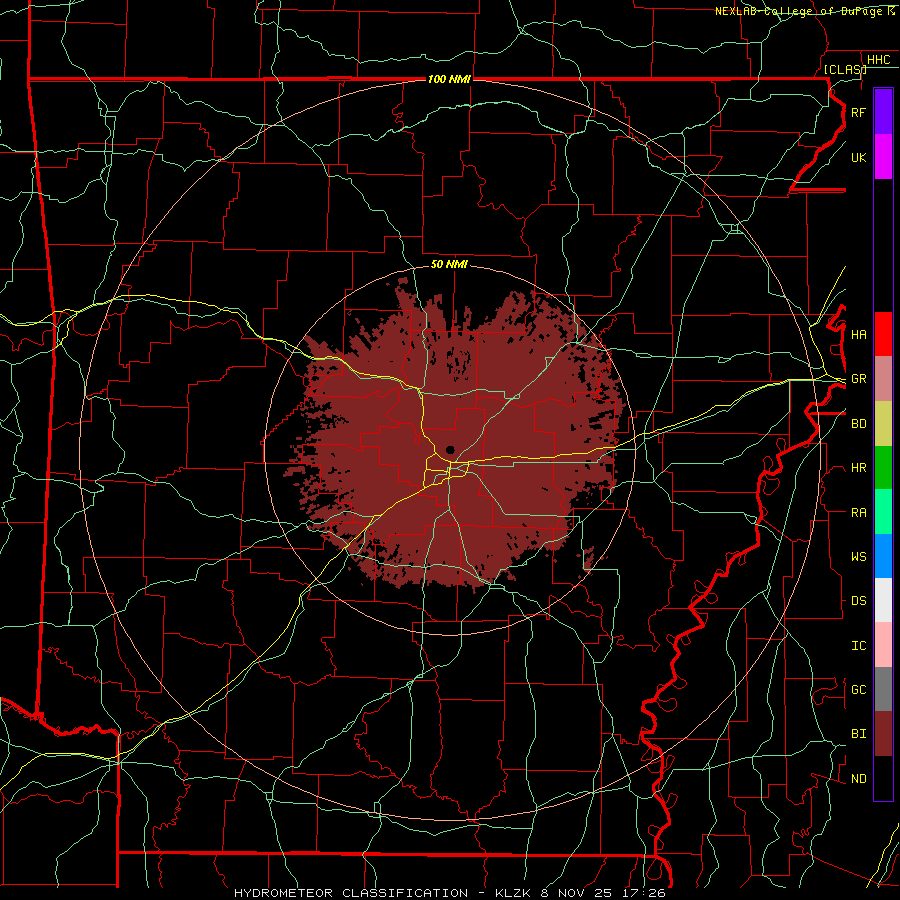Click the UK magenta legend swatch
The image size is (900, 900).
click(883, 157)
